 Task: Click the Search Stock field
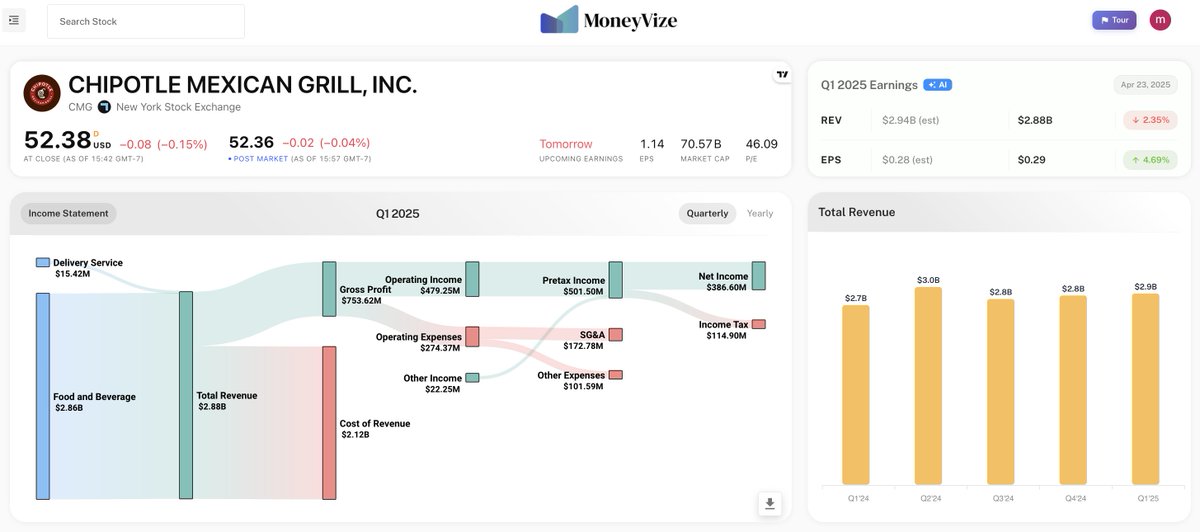click(146, 21)
